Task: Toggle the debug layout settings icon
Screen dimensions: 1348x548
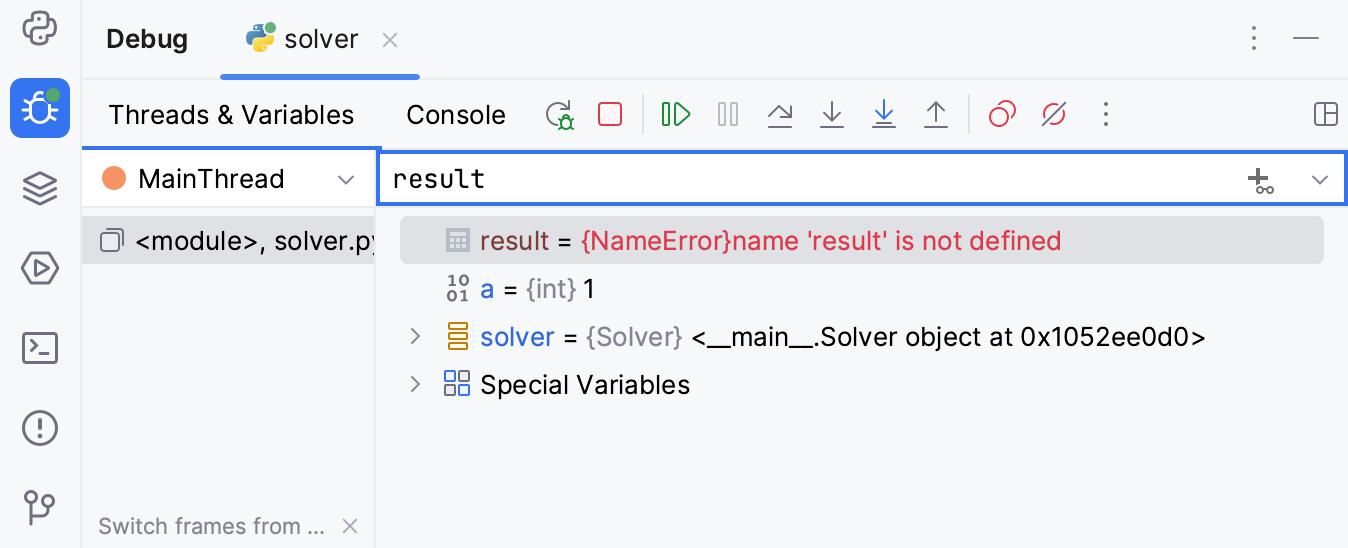Action: click(x=1326, y=115)
